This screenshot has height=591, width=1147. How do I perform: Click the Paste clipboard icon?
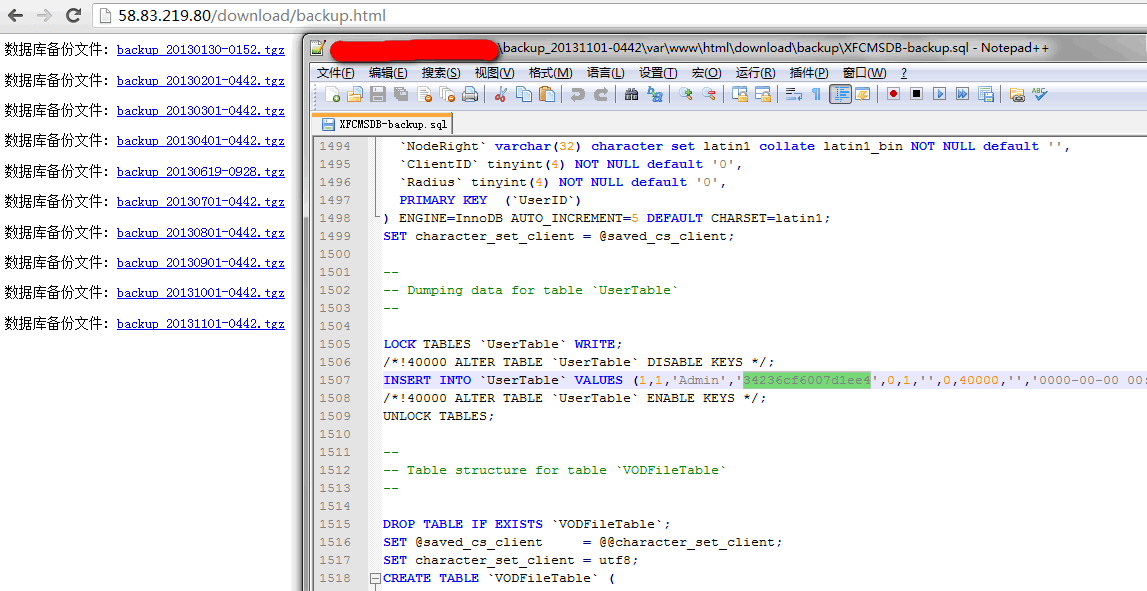(x=546, y=94)
